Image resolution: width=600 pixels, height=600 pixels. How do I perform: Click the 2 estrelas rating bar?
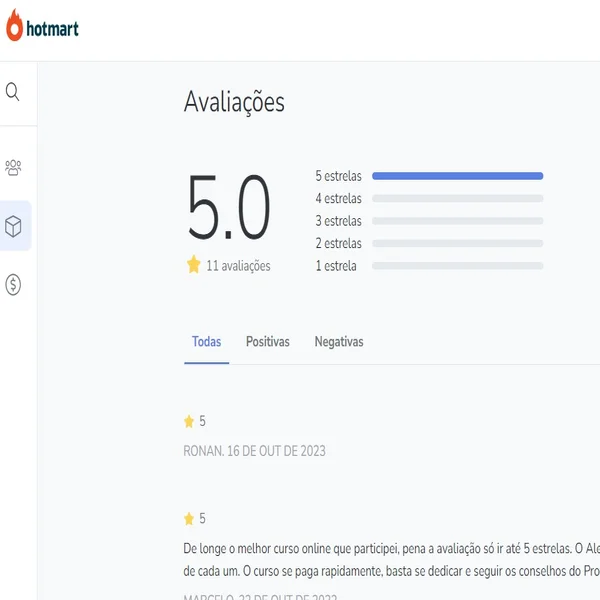(x=458, y=243)
